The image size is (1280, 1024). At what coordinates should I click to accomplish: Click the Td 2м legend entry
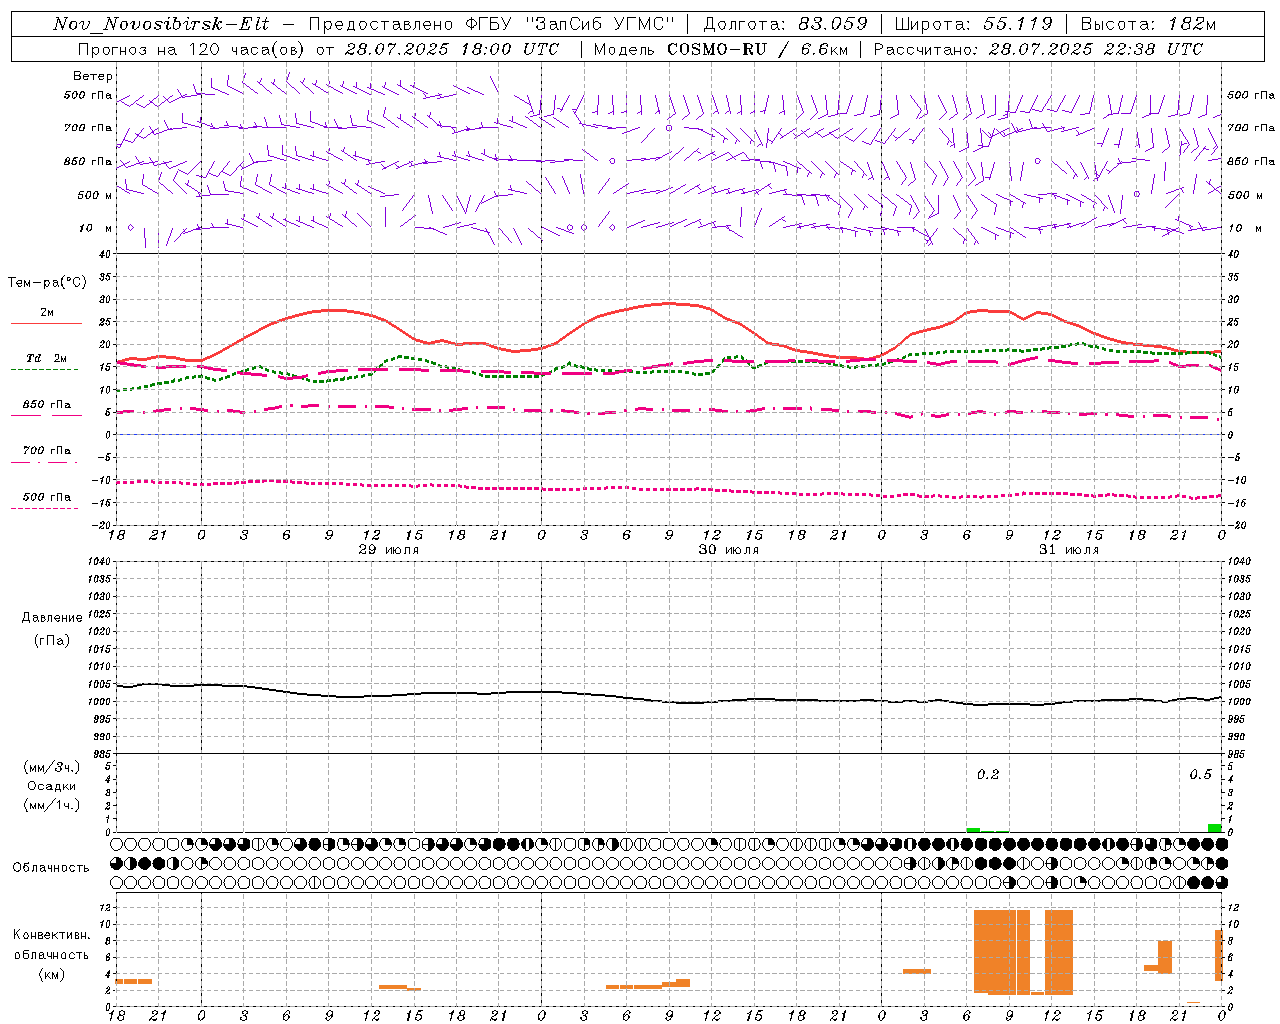[x=47, y=358]
